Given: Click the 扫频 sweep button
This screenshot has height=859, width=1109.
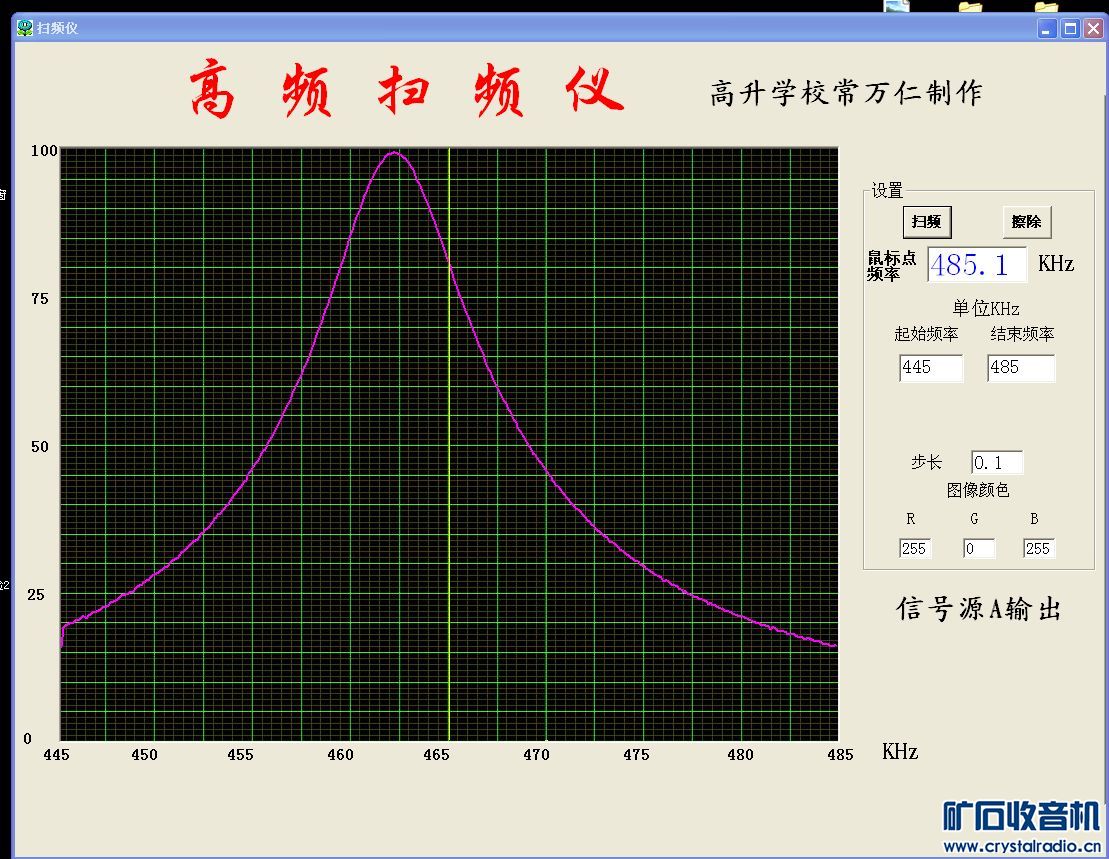Looking at the screenshot, I should [927, 222].
